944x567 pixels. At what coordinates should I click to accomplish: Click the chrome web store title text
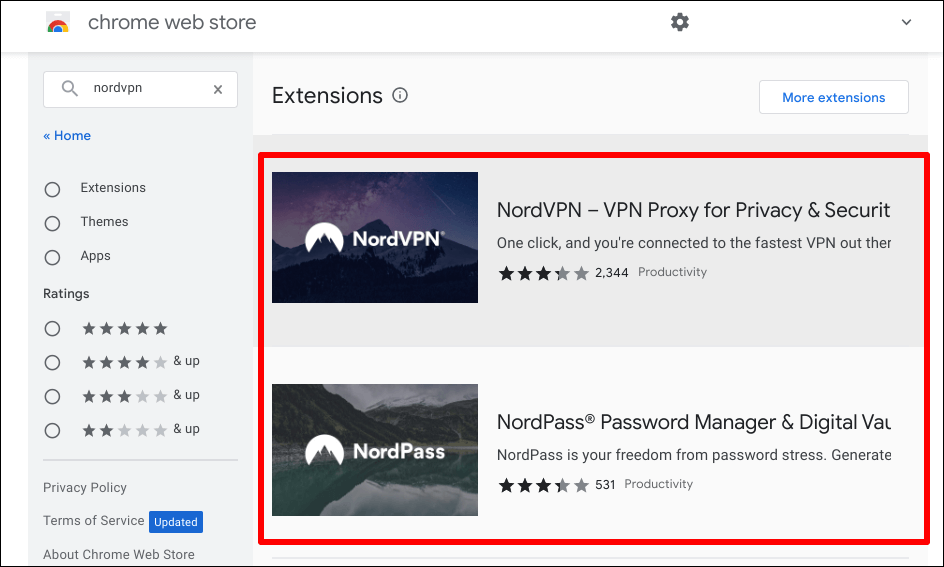tap(172, 22)
